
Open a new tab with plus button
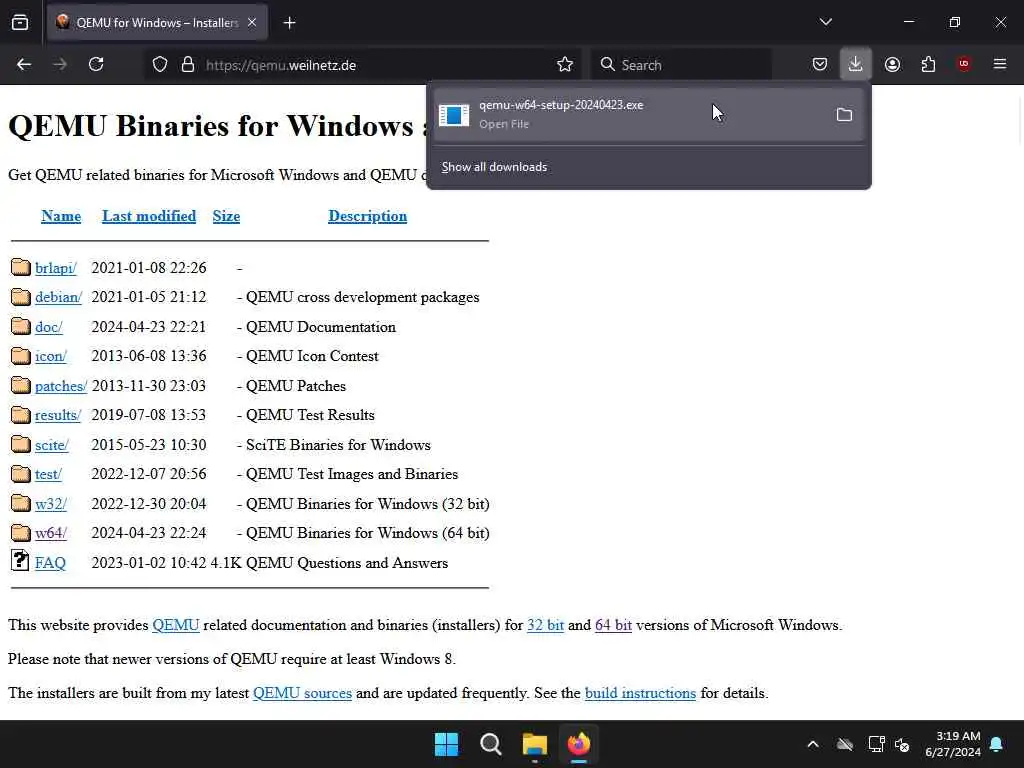289,23
